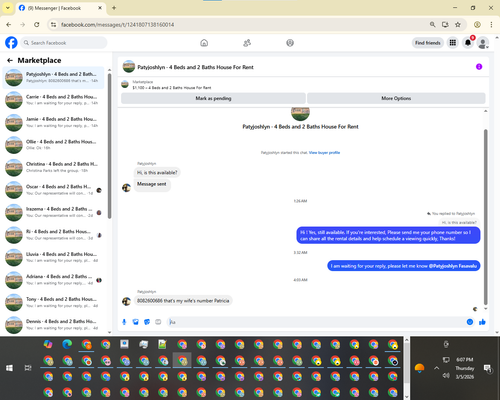Image resolution: width=500 pixels, height=400 pixels.
Task: Reload the page in browser
Action: coord(37,25)
